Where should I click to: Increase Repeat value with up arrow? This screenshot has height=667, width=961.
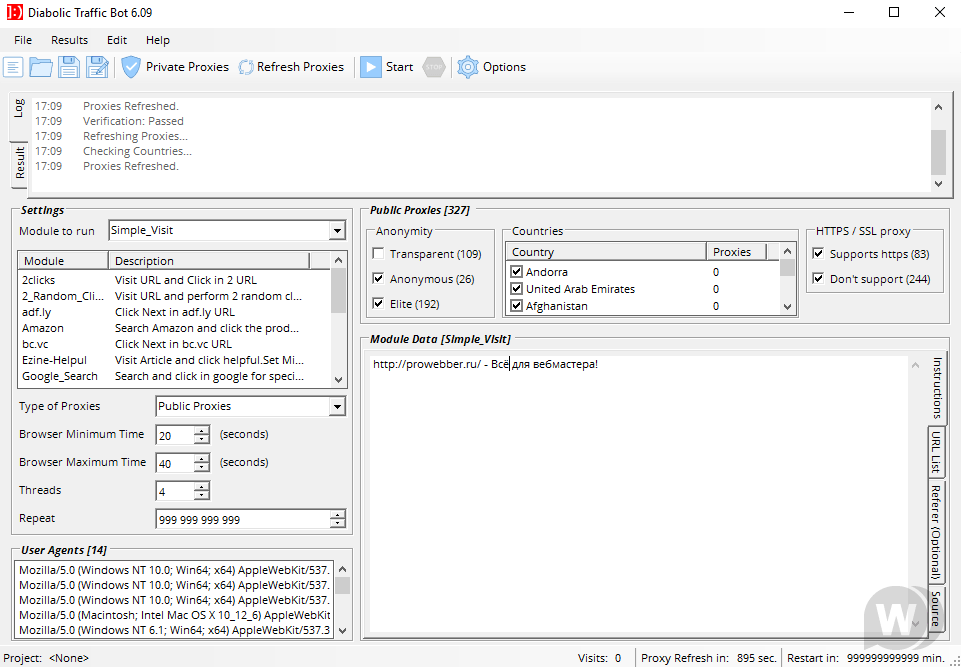point(338,515)
